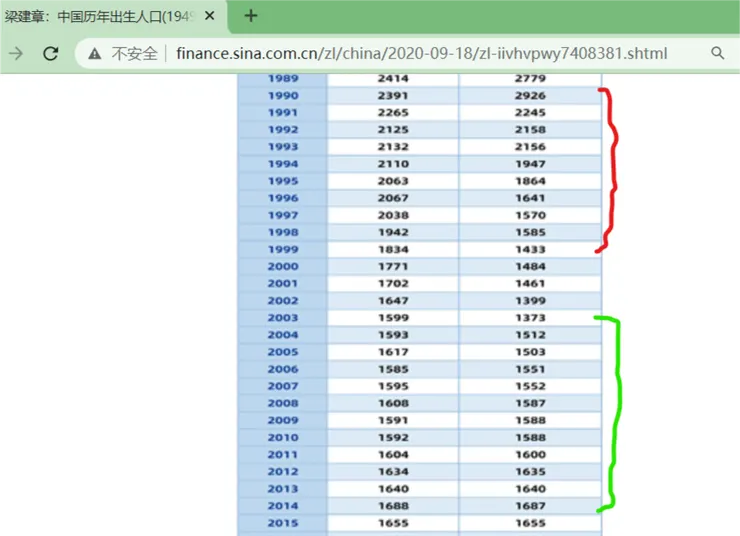Click value 2779 in 1989 row
This screenshot has height=536, width=740.
tap(530, 79)
